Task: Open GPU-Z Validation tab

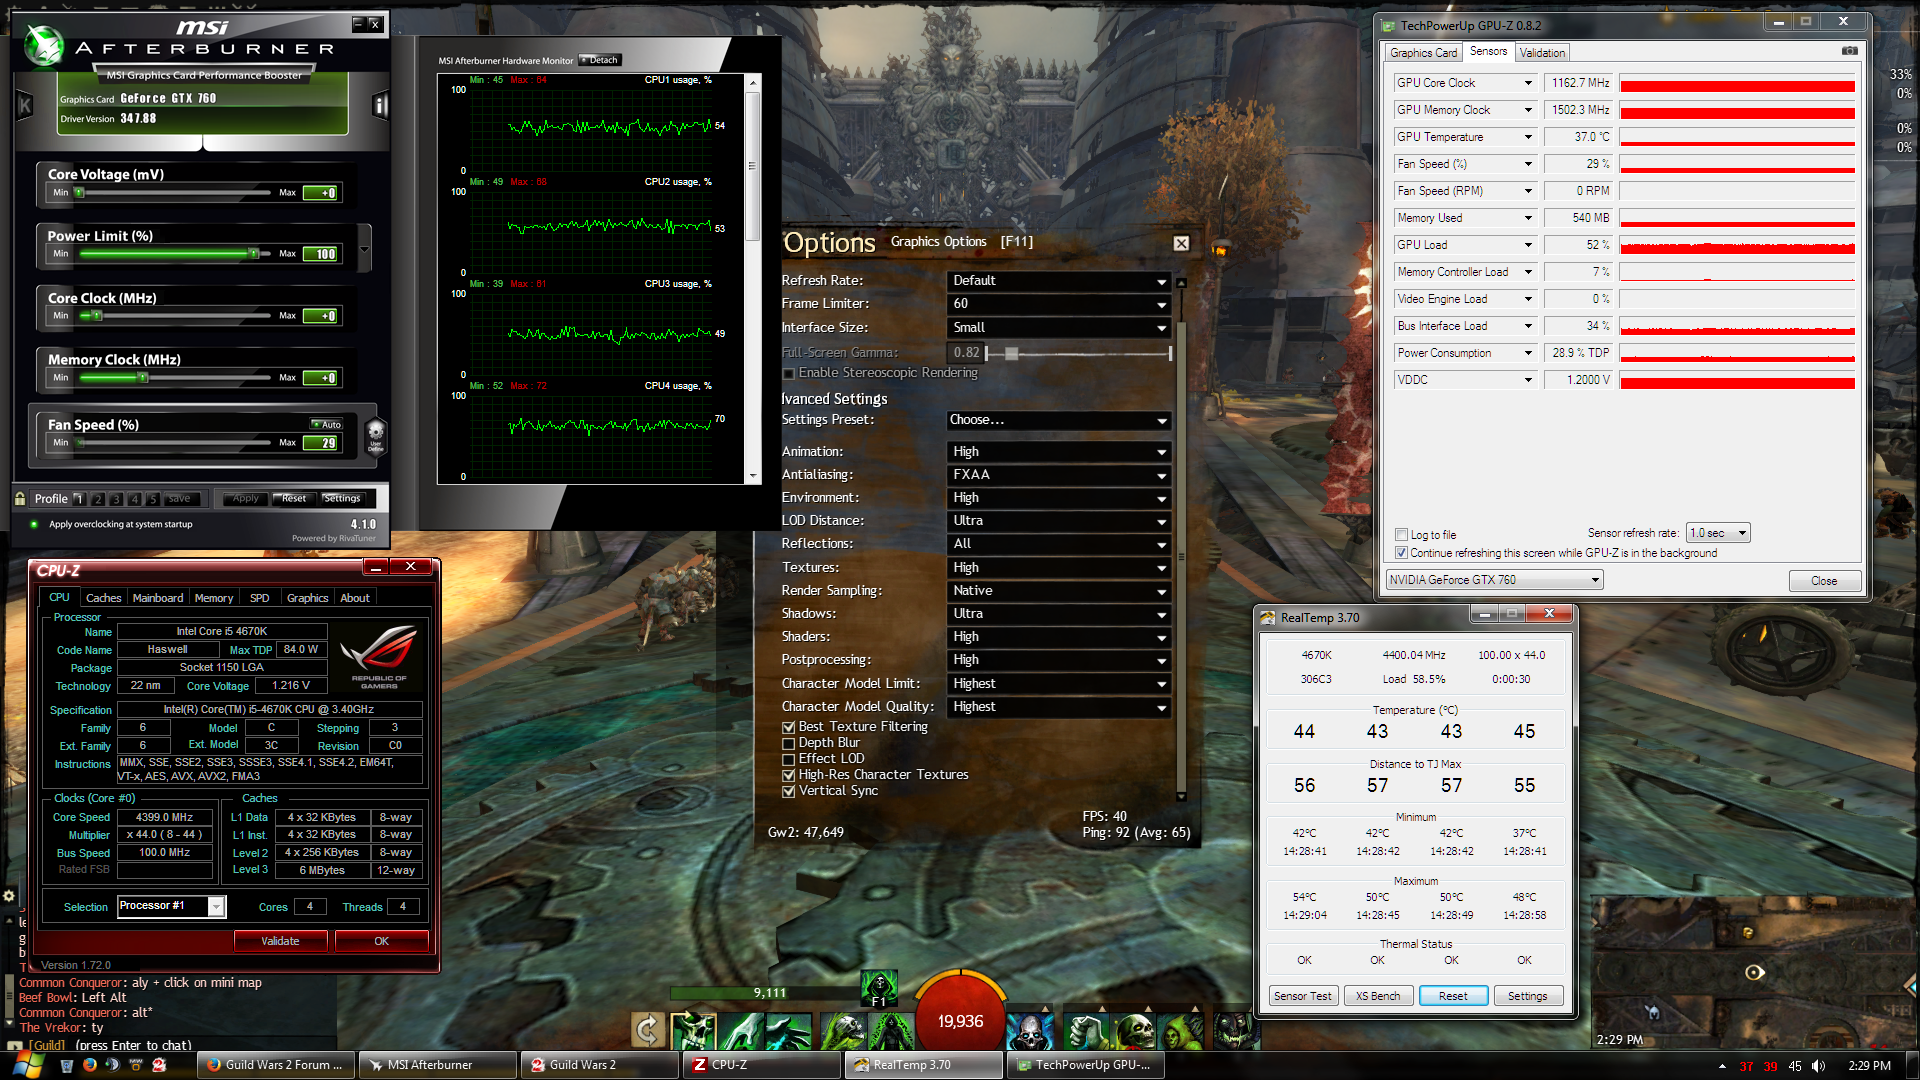Action: click(1542, 53)
